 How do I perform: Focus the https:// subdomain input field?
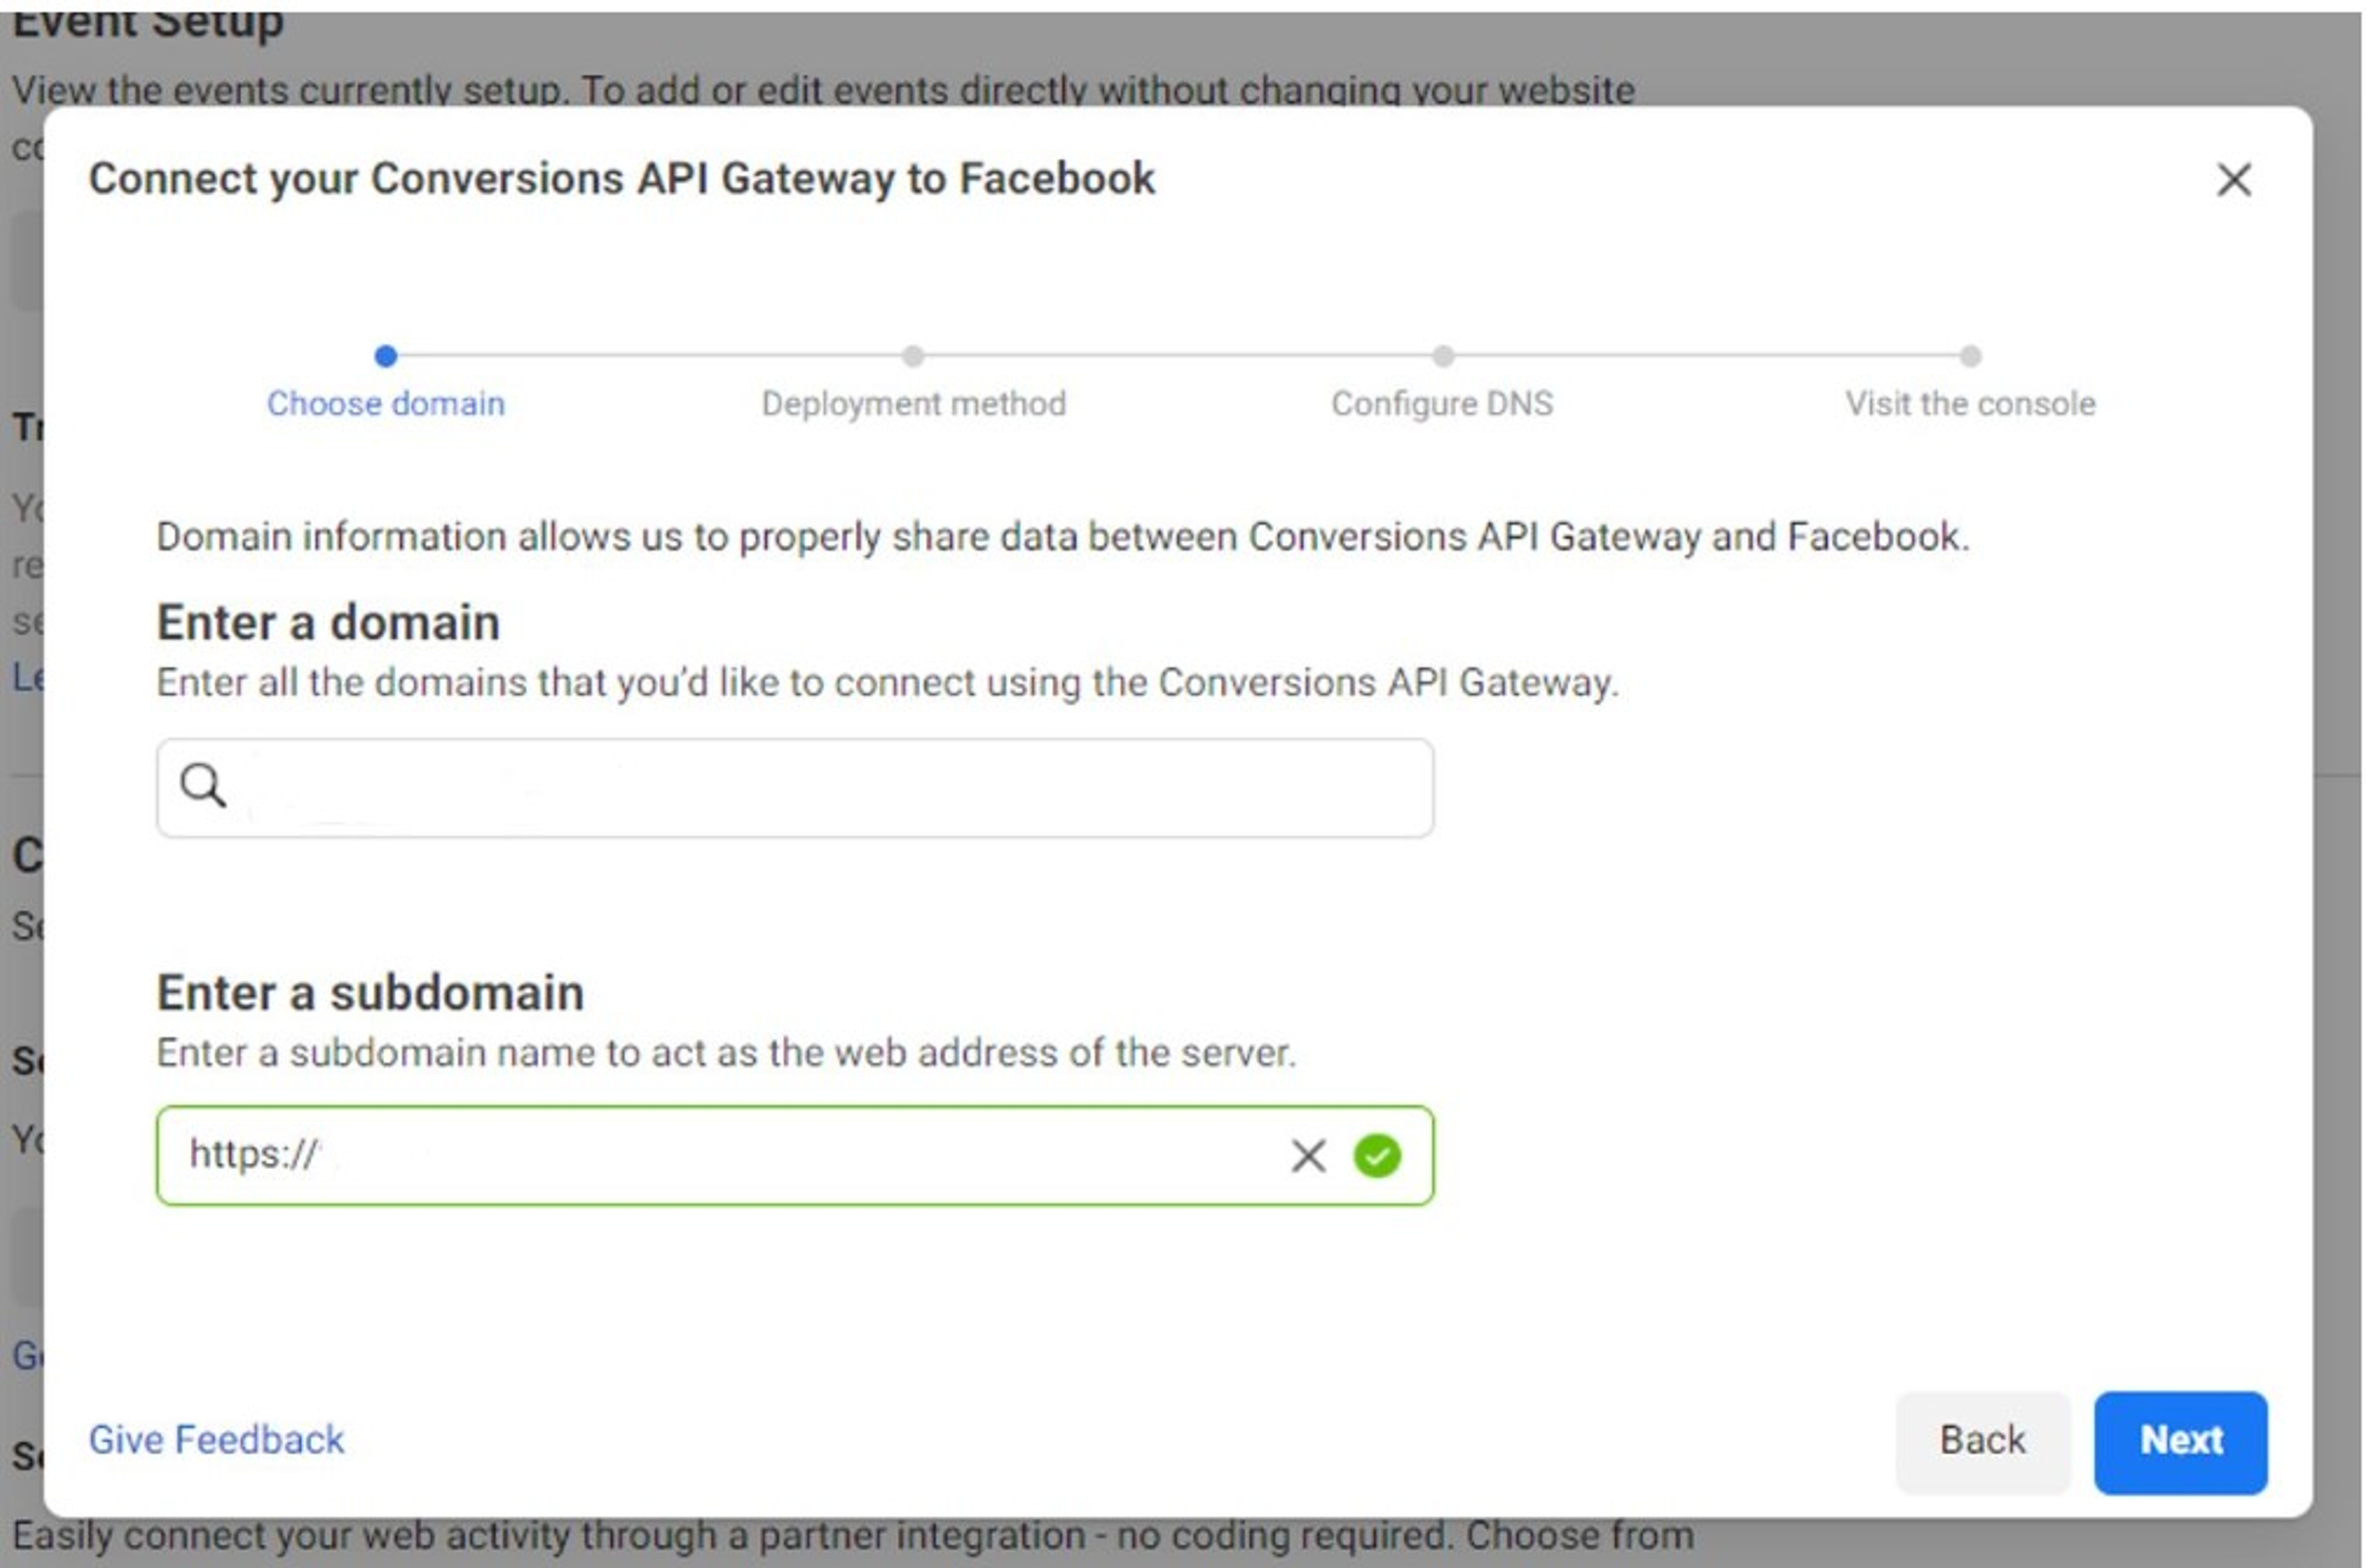[x=795, y=1156]
